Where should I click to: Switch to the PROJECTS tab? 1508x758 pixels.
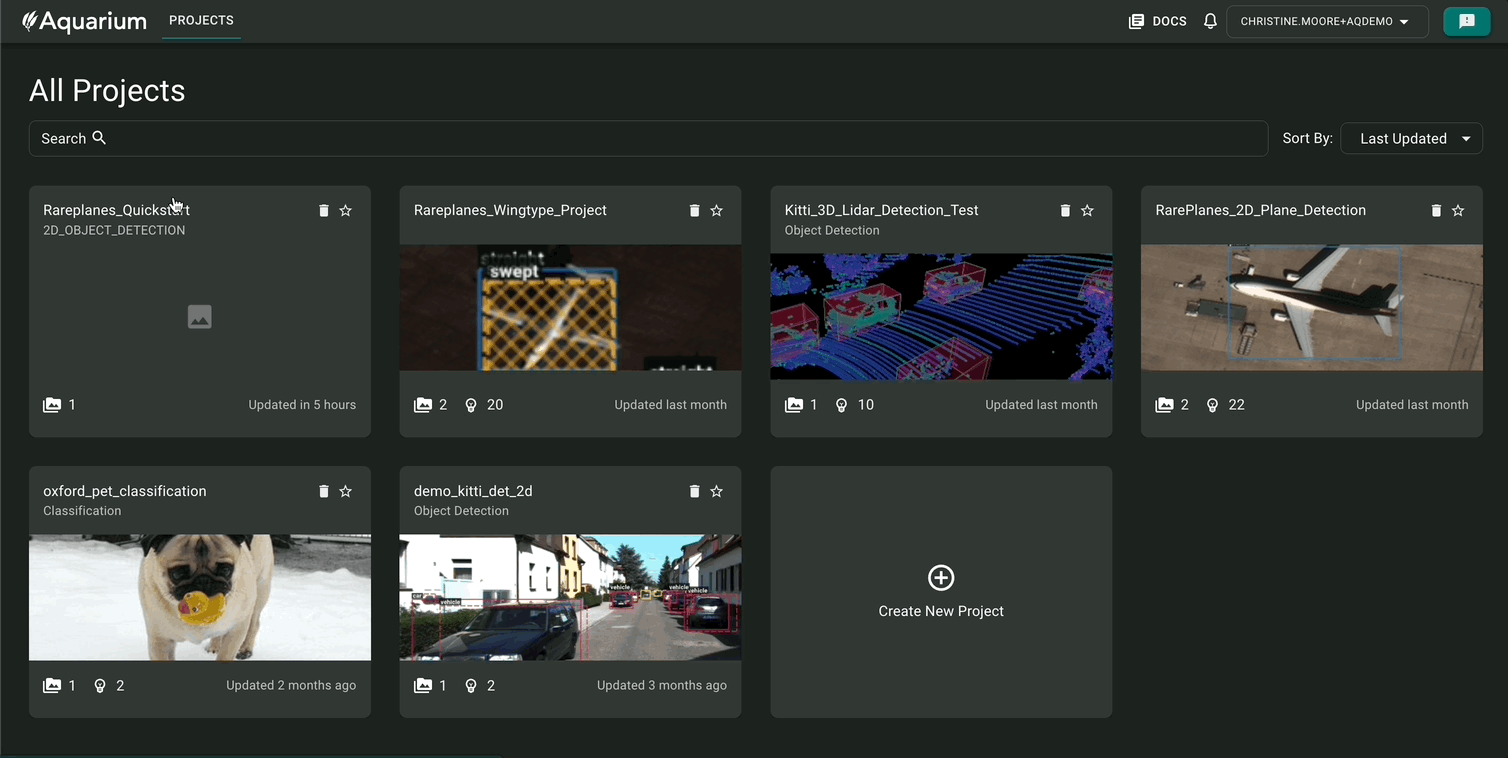click(201, 21)
